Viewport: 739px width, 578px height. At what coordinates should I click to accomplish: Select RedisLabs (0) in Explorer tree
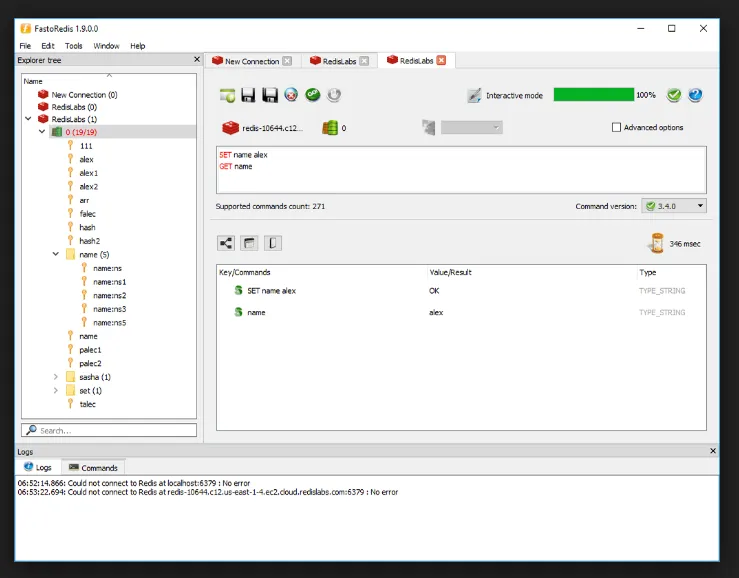[x=74, y=107]
